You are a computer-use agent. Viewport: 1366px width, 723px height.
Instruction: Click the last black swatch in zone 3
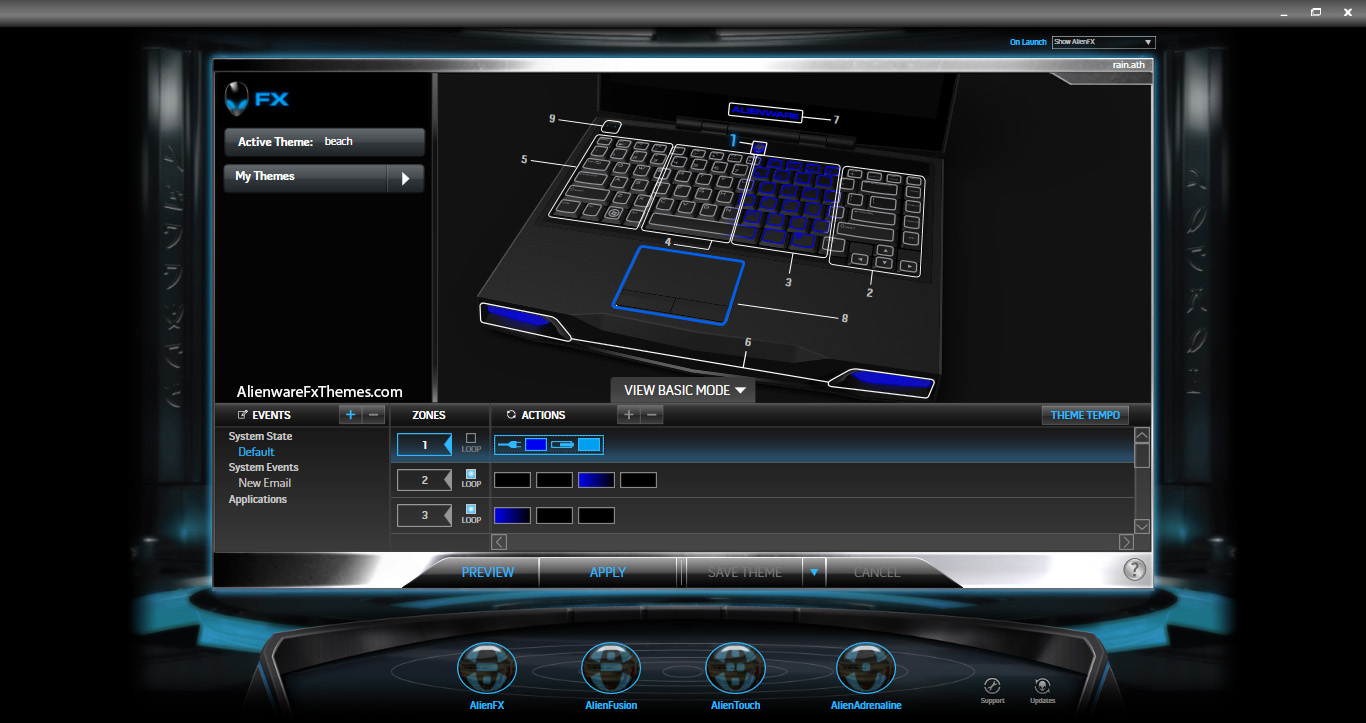coord(596,515)
